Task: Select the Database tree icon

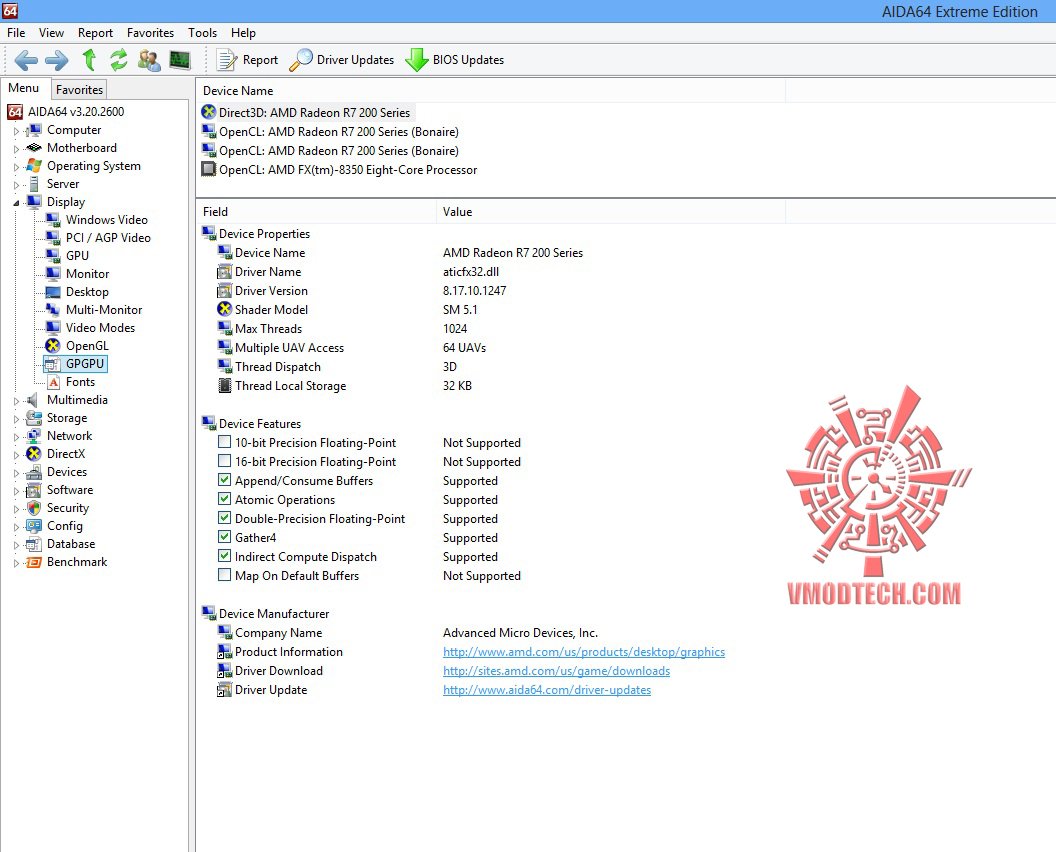Action: click(x=34, y=544)
